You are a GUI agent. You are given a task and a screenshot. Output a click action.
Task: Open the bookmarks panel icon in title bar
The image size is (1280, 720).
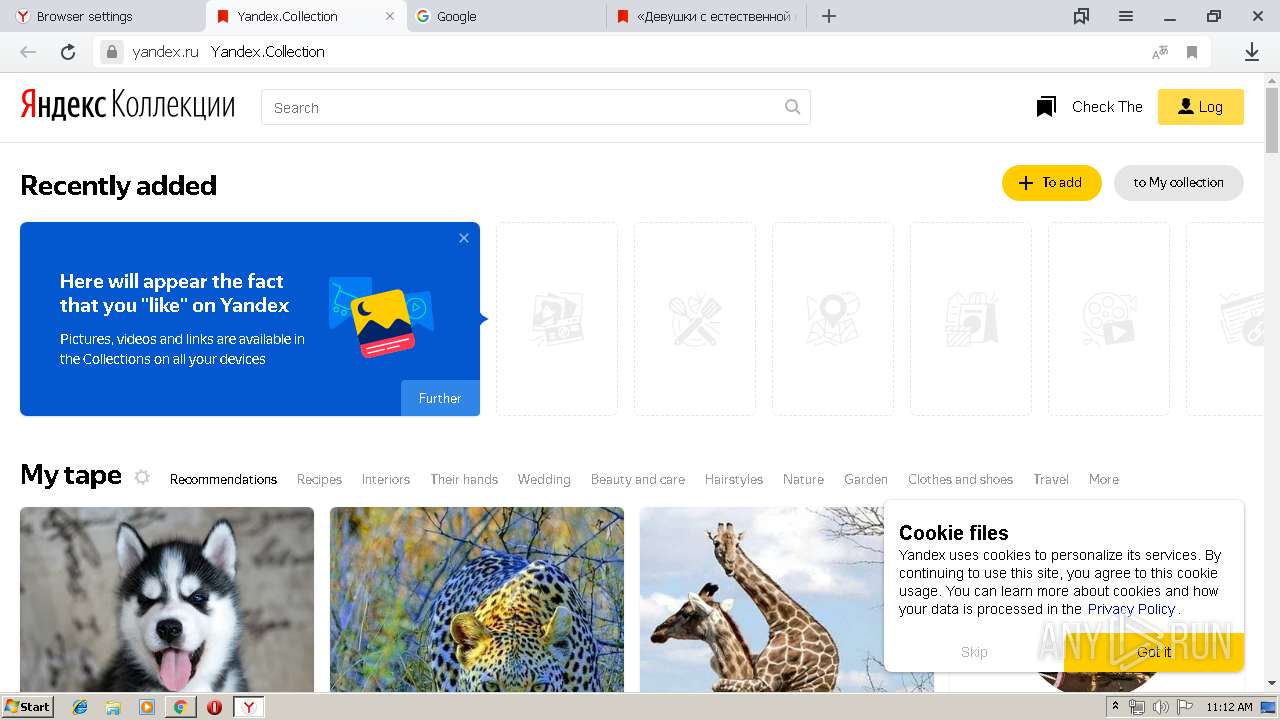click(x=1081, y=16)
